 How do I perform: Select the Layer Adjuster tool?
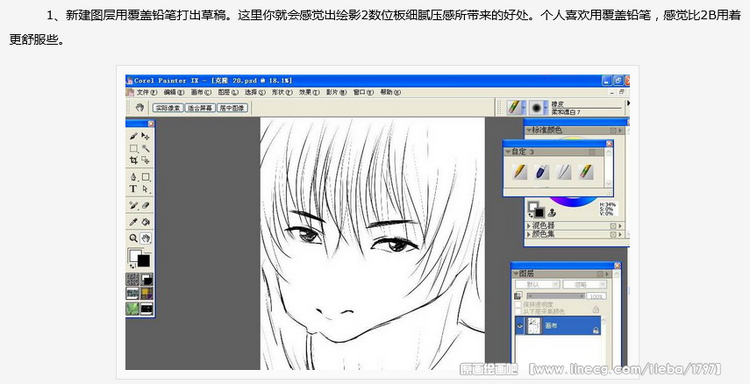pyautogui.click(x=146, y=136)
